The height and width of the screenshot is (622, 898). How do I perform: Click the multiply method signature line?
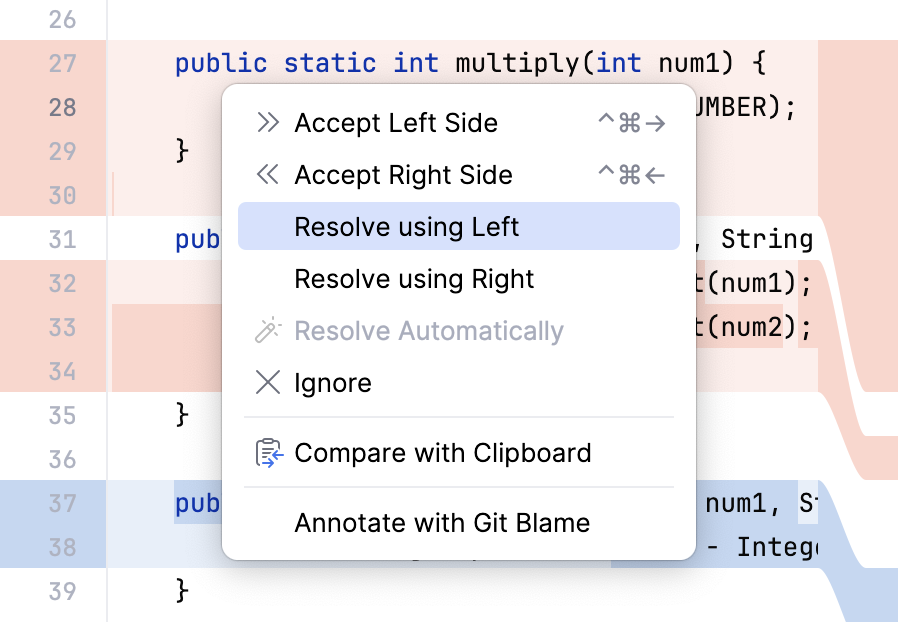(x=400, y=62)
